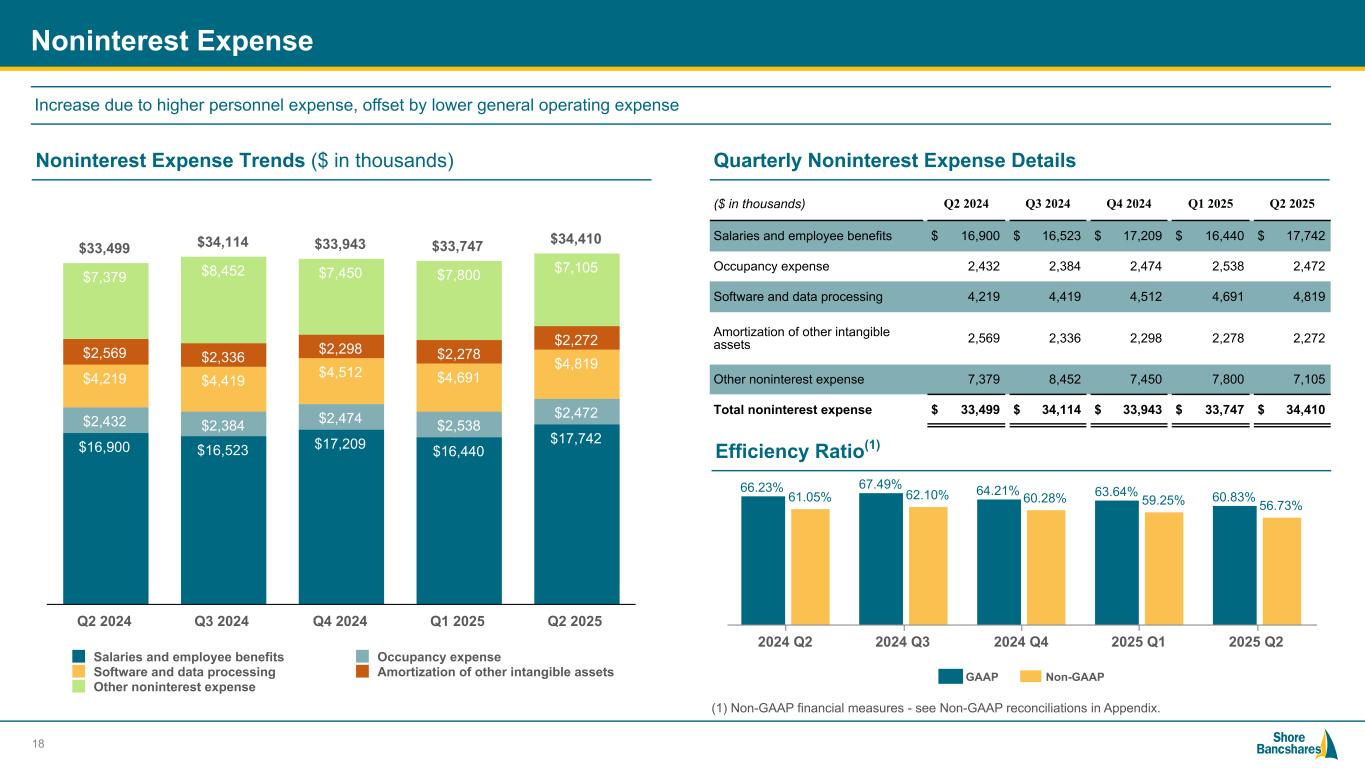Screen dimensions: 1365x768
Task: Click the Occupancy expense legend swatch
Action: (364, 657)
